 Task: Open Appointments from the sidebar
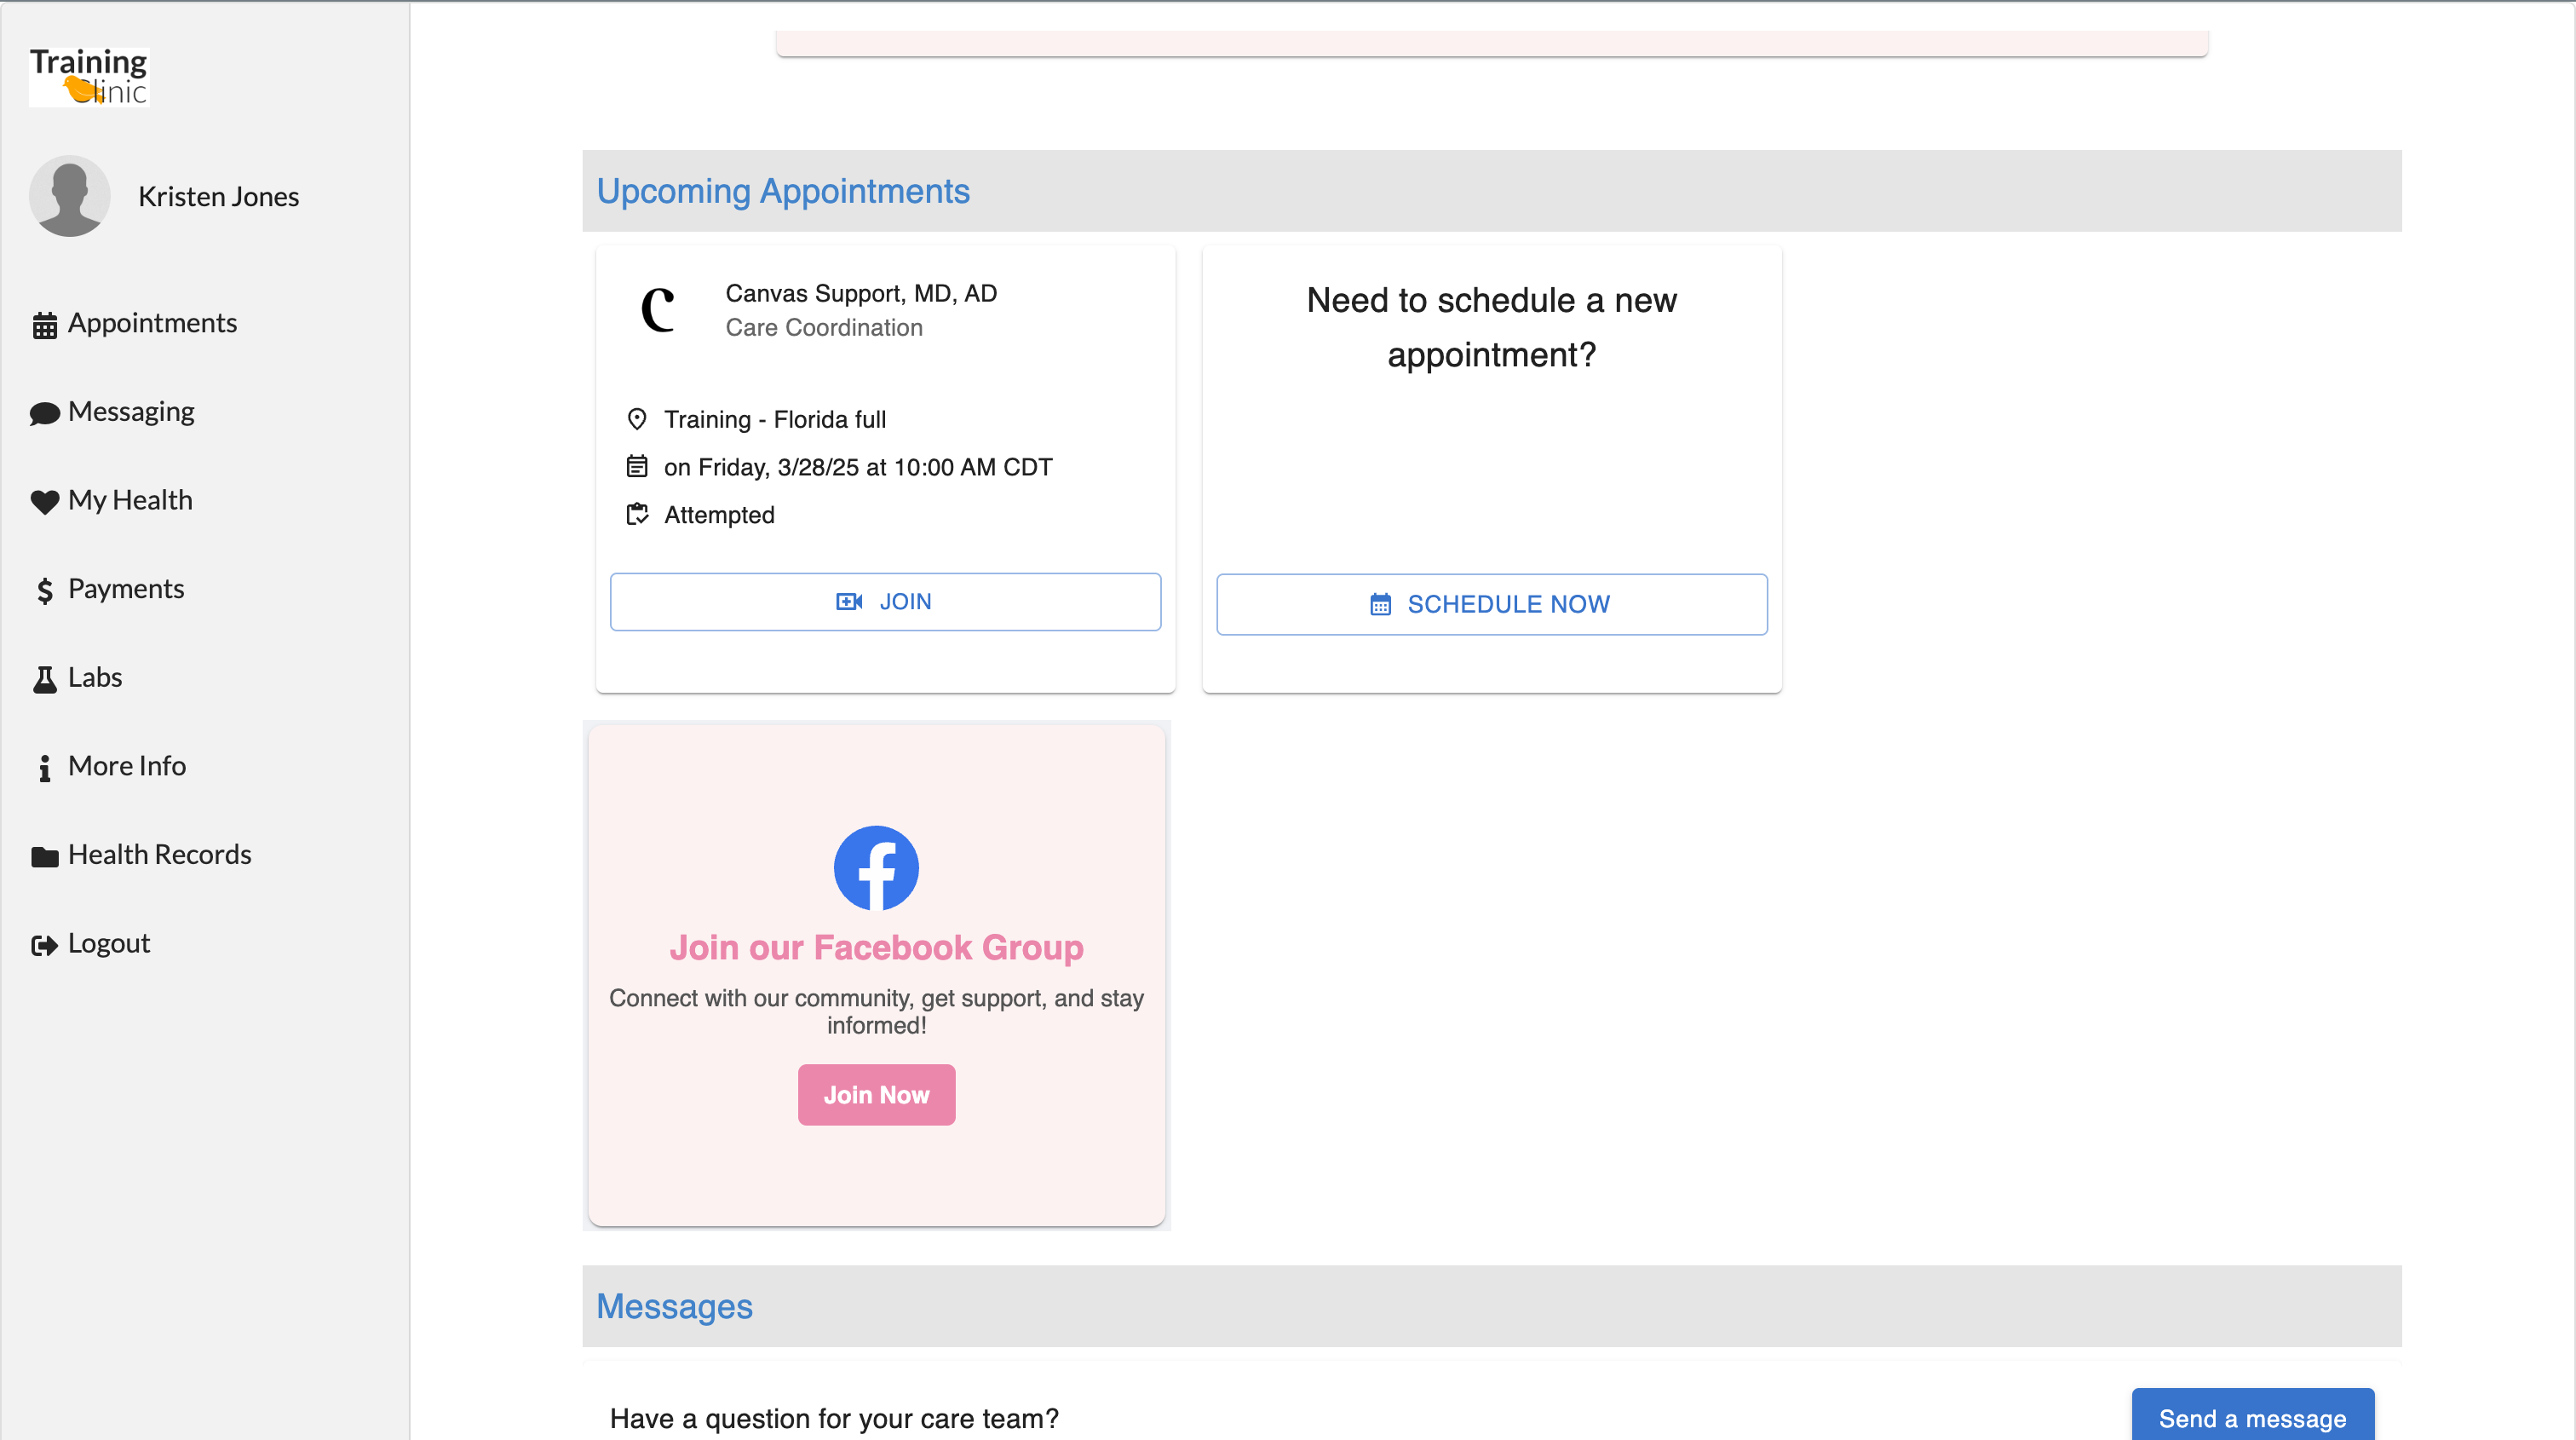pyautogui.click(x=152, y=322)
